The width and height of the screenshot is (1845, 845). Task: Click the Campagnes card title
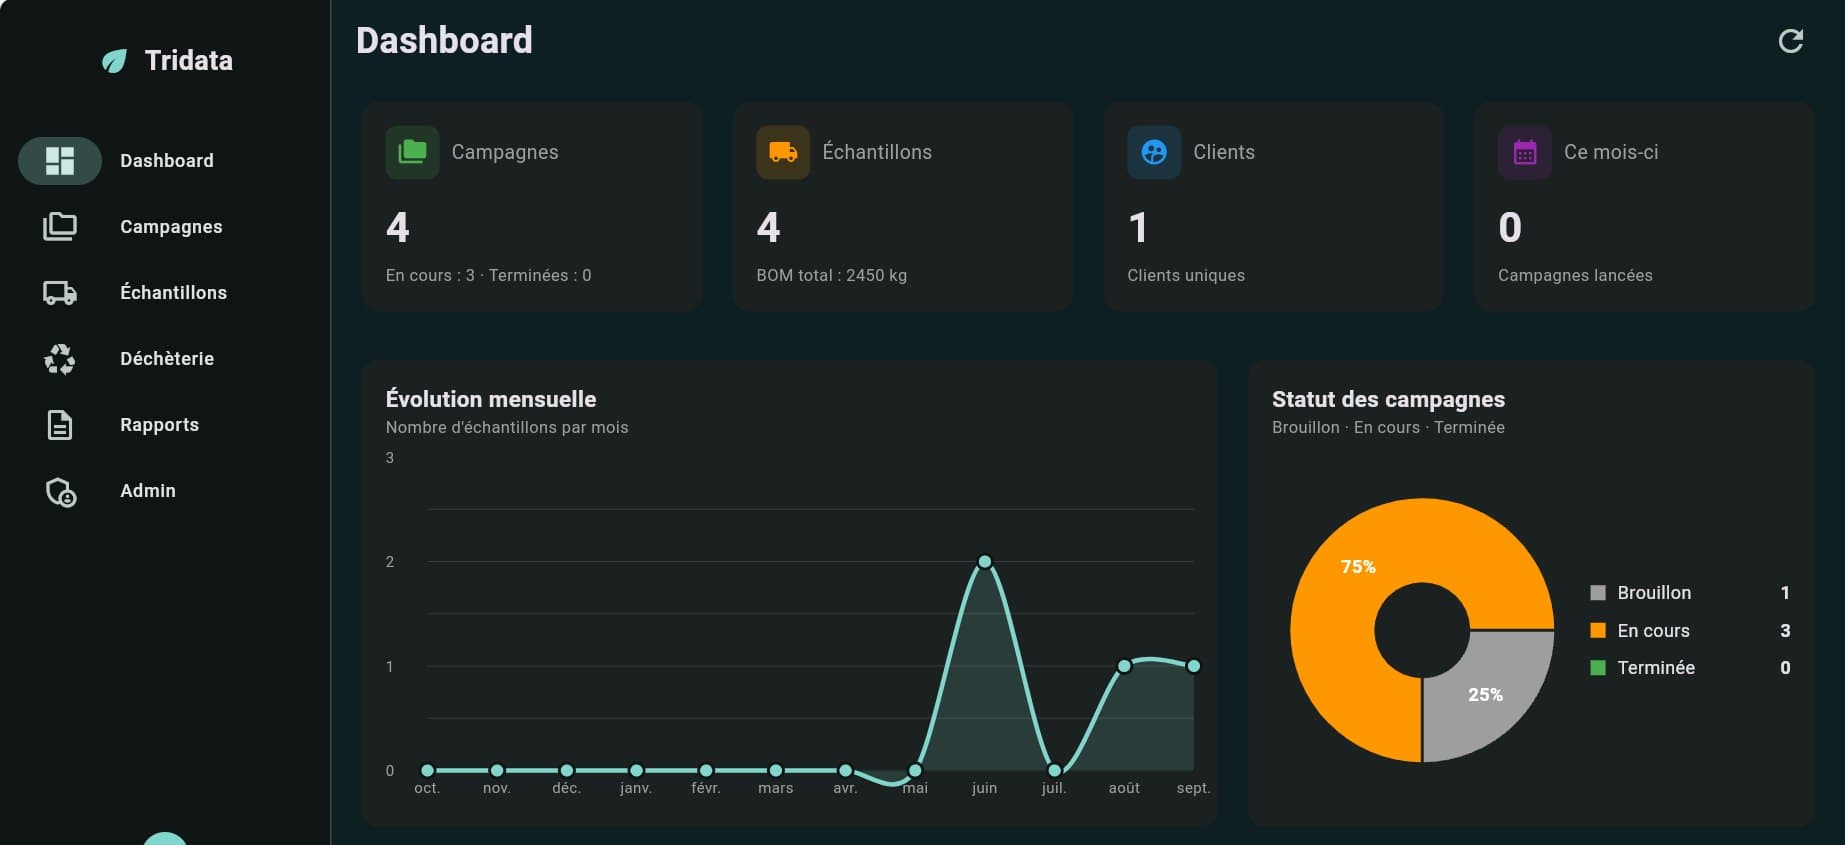tap(505, 152)
